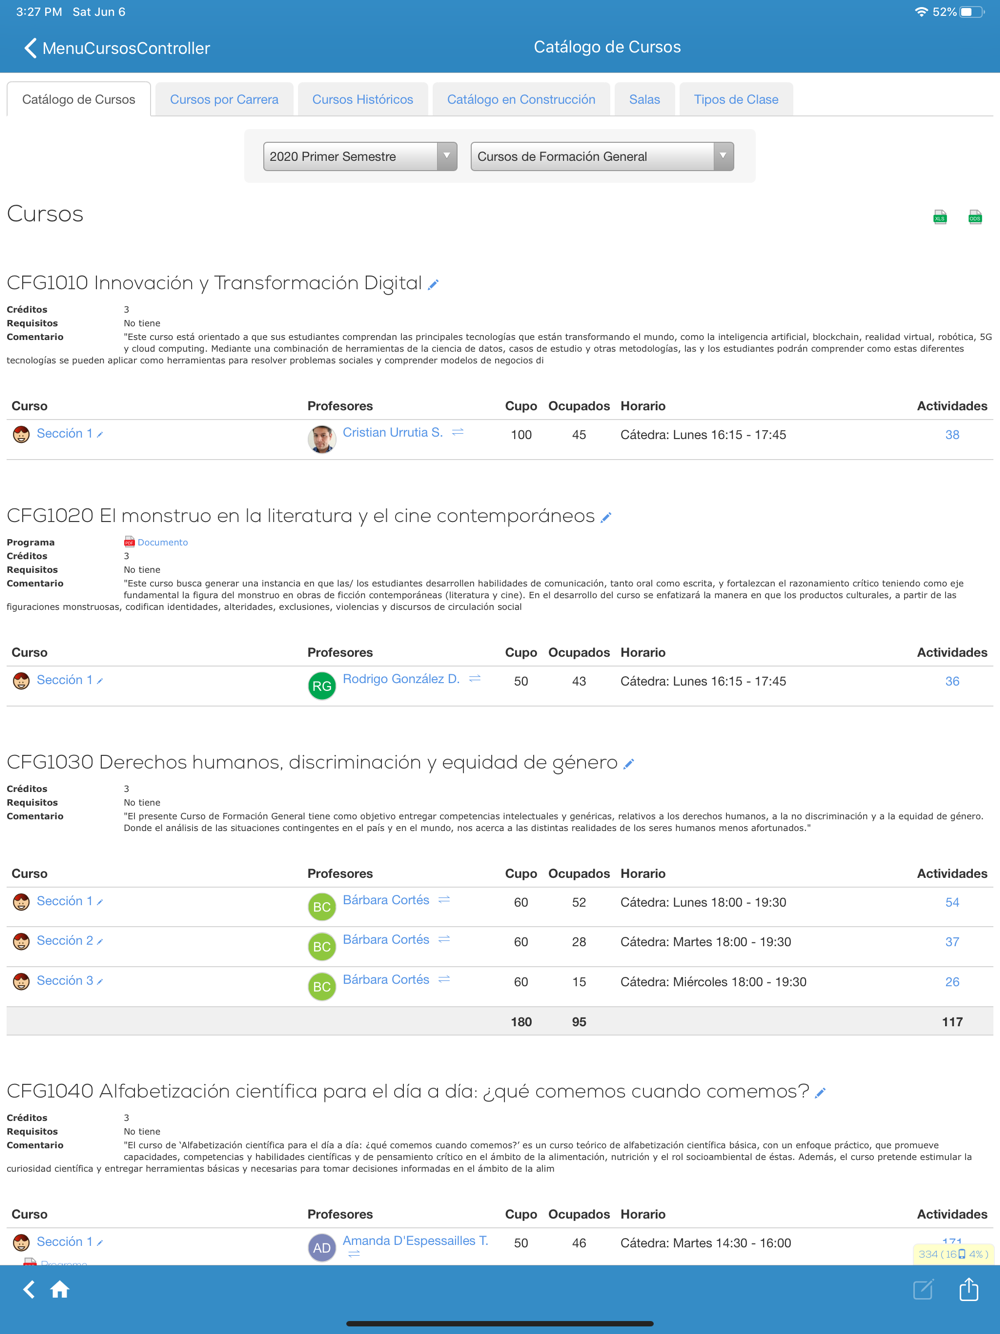Export courses to ODS file icon
This screenshot has height=1334, width=1000.
(975, 217)
